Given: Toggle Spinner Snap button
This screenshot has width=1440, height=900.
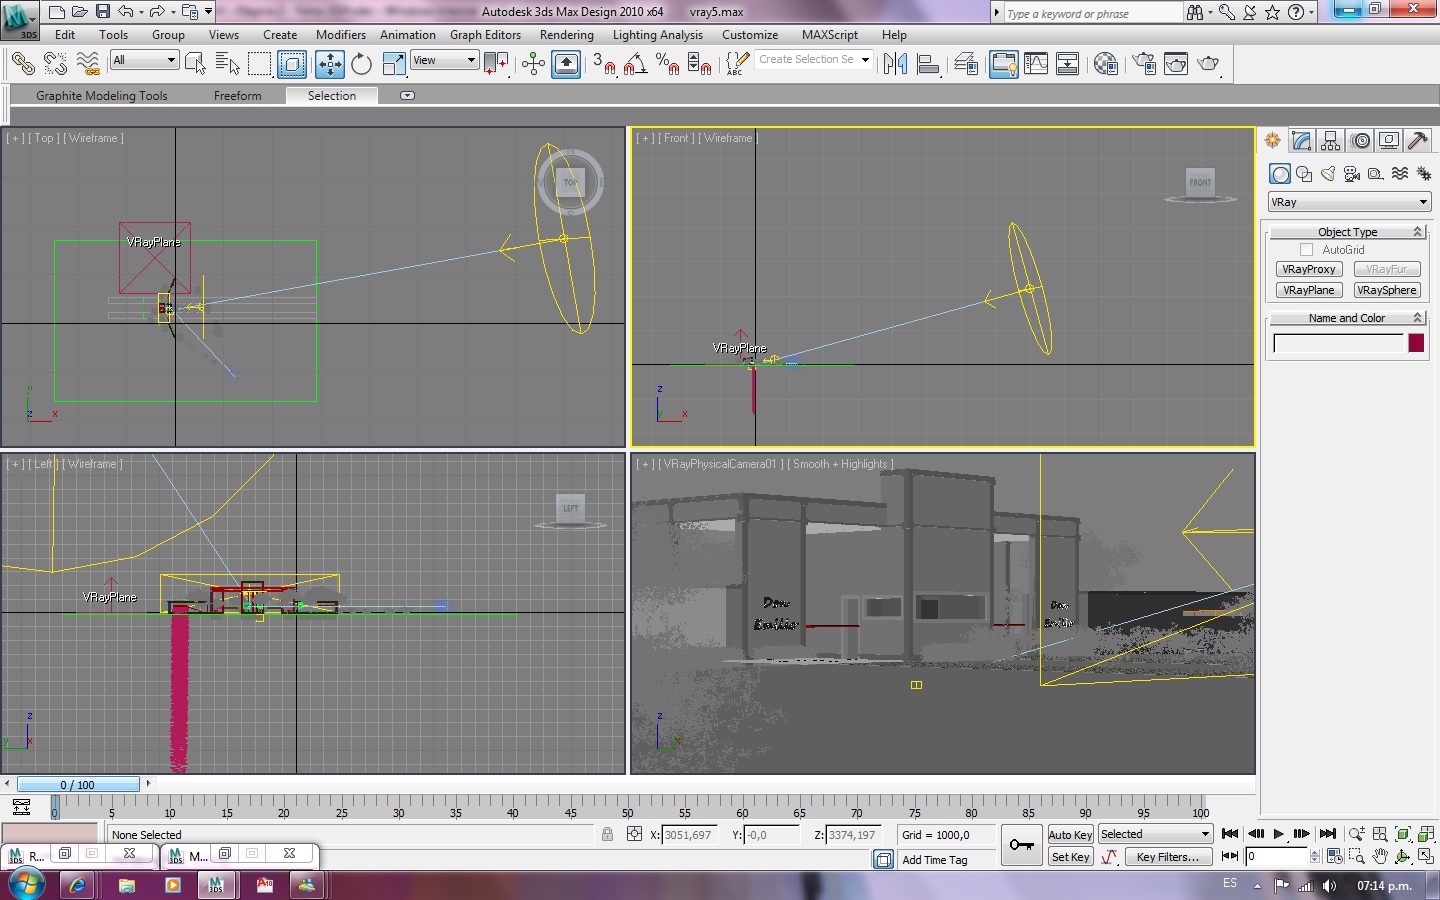Looking at the screenshot, I should 700,64.
